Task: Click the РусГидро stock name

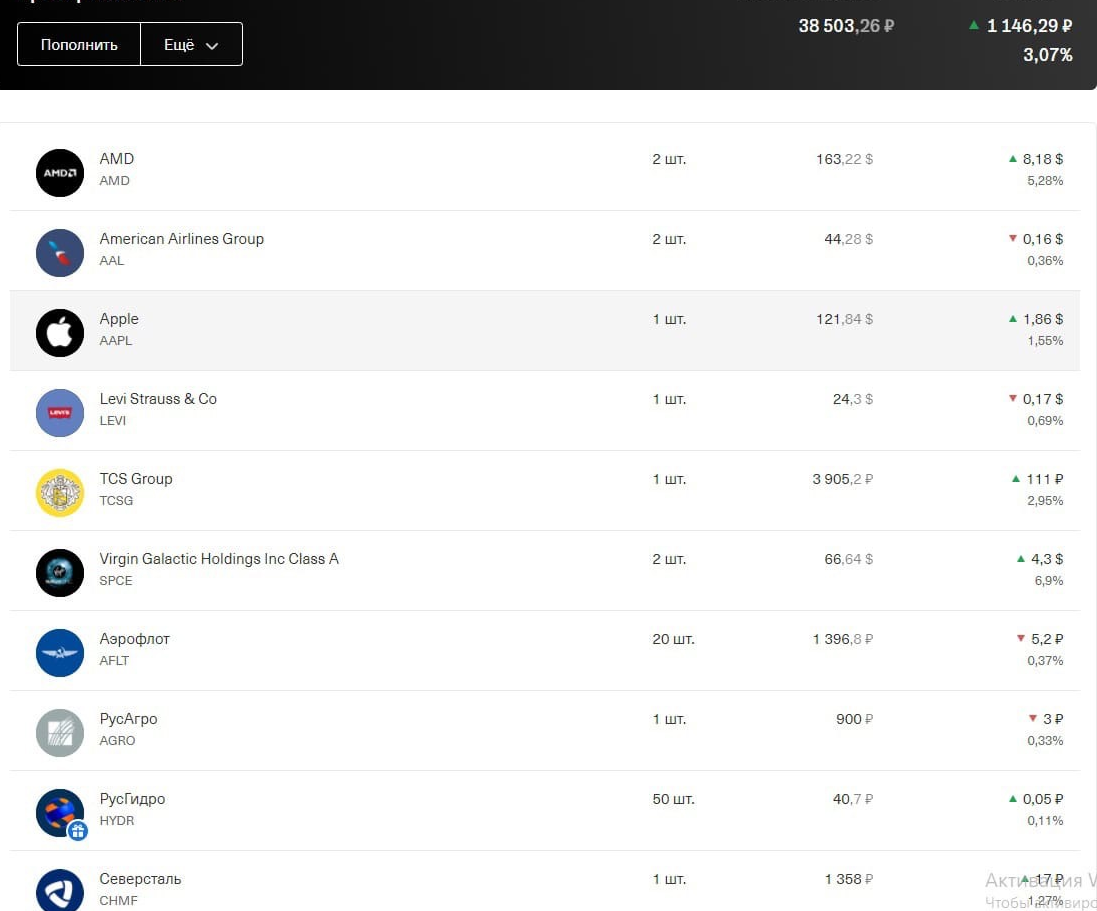Action: (132, 799)
